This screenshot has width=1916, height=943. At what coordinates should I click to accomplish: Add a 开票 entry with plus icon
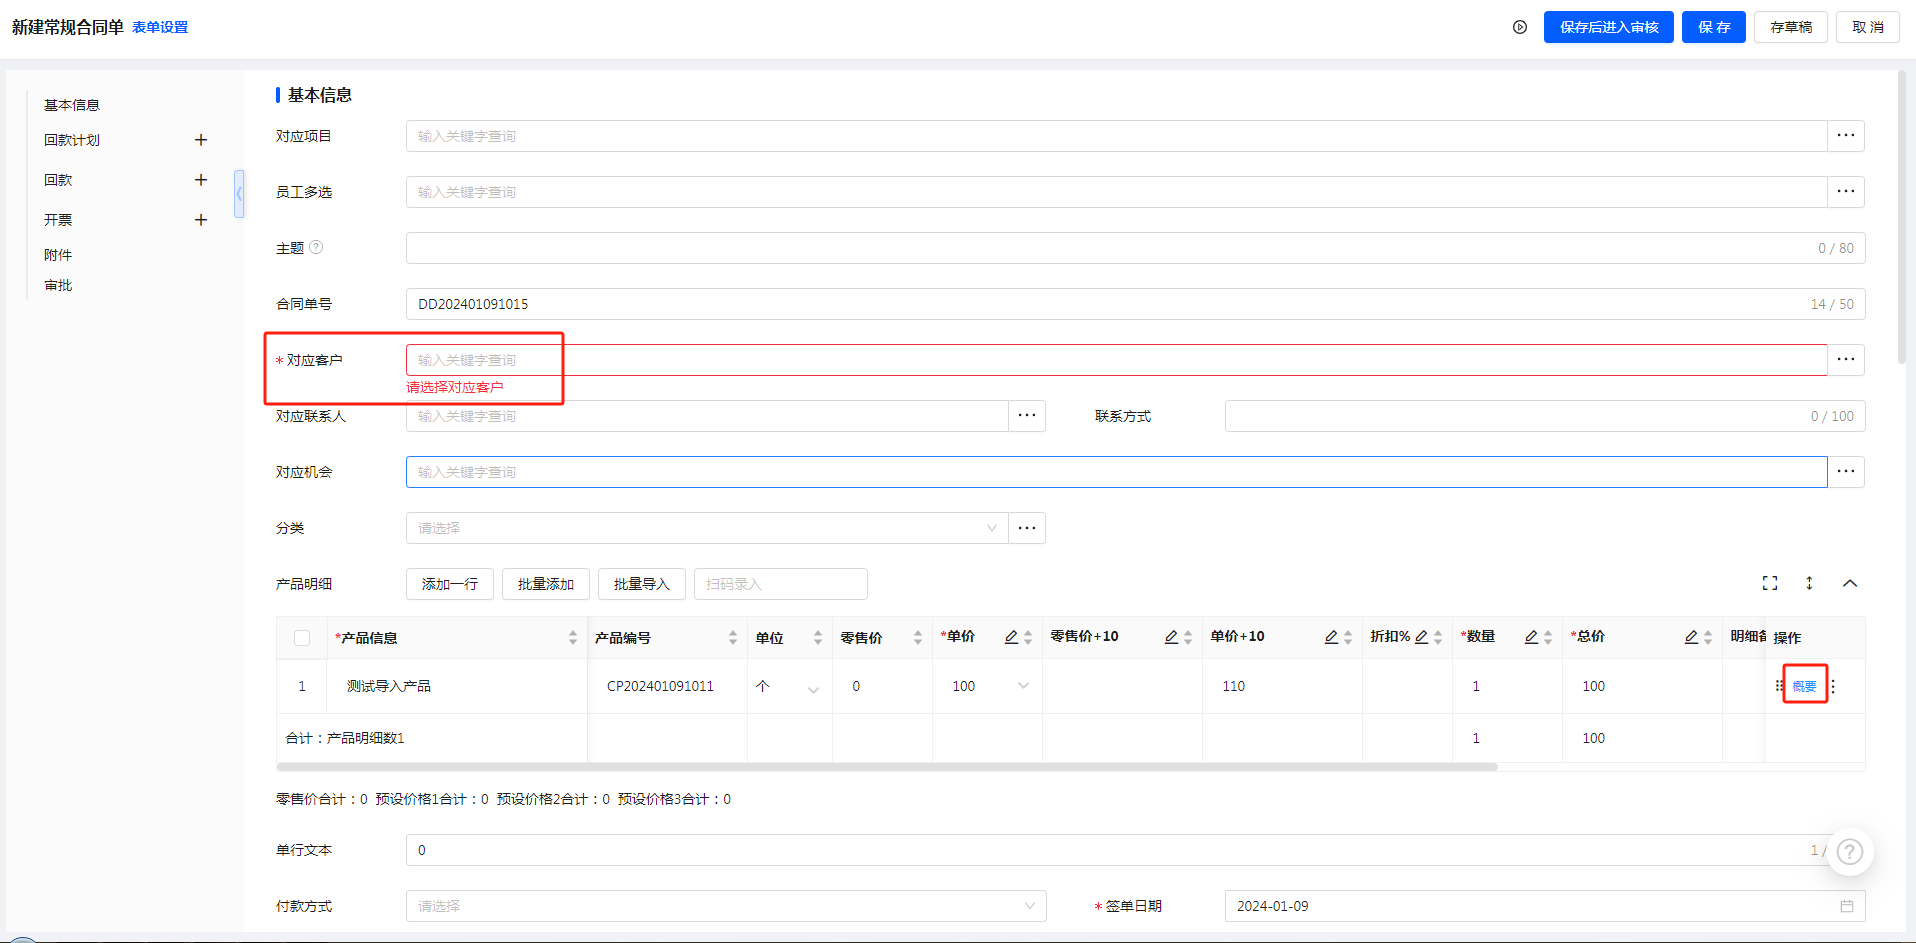(x=201, y=220)
